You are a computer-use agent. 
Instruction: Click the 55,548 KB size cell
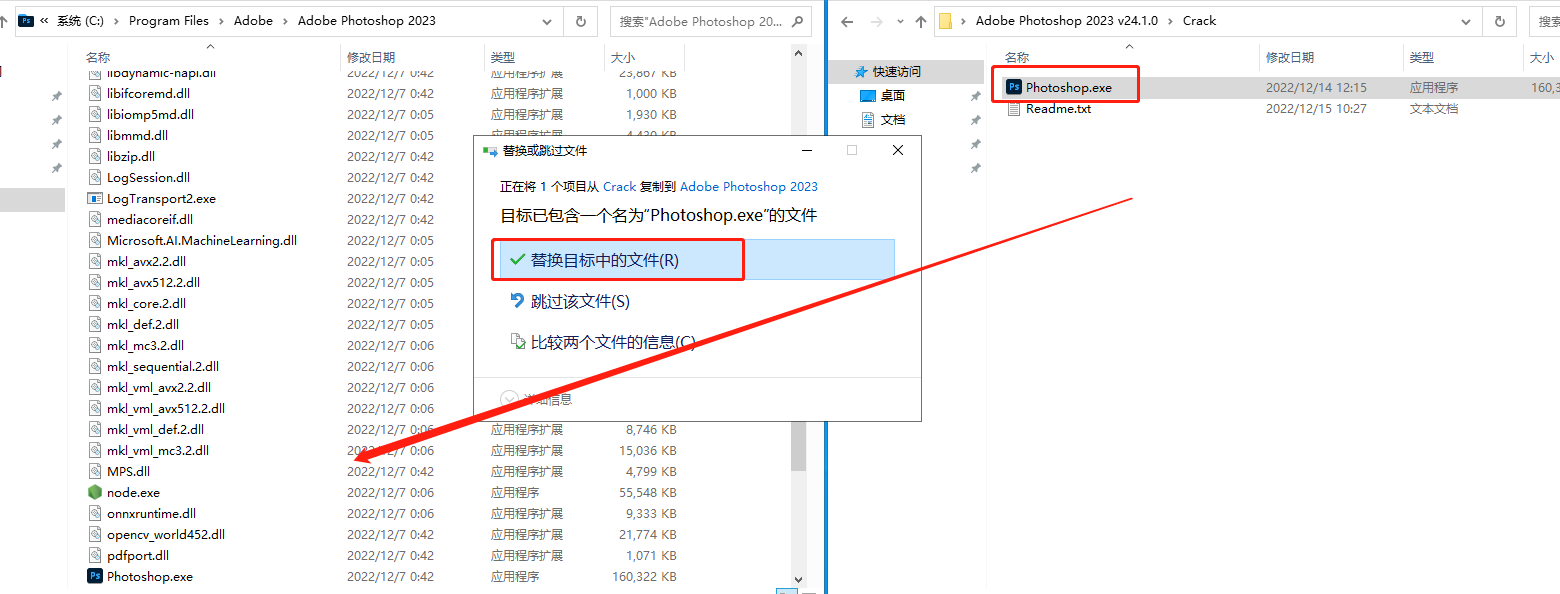648,492
